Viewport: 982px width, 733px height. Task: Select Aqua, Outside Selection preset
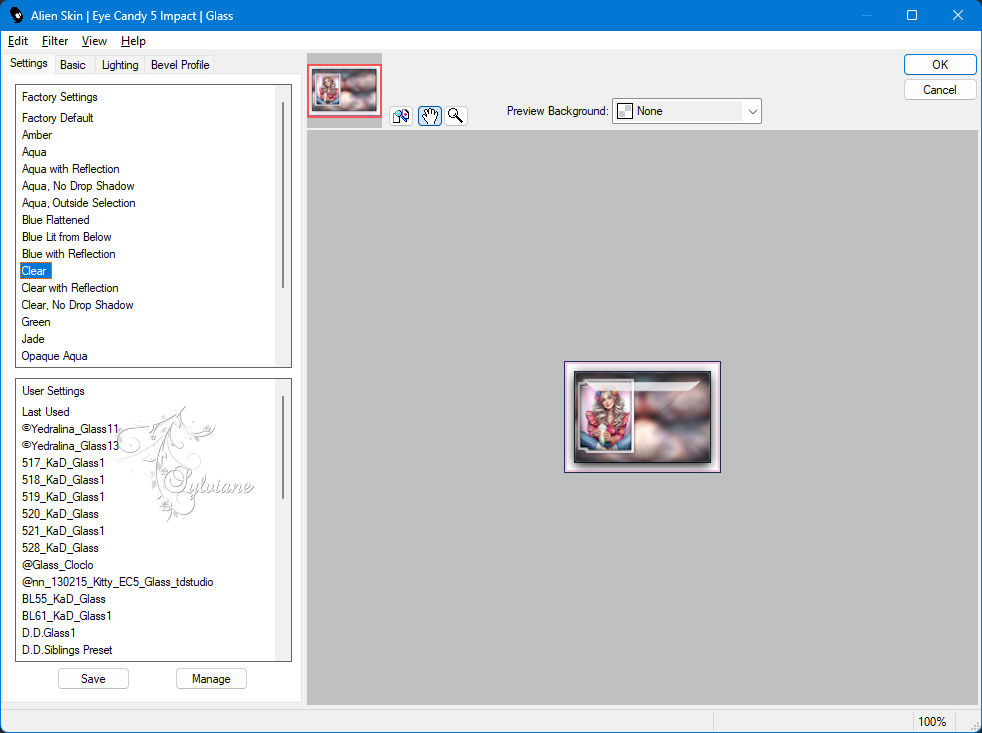[x=78, y=202]
